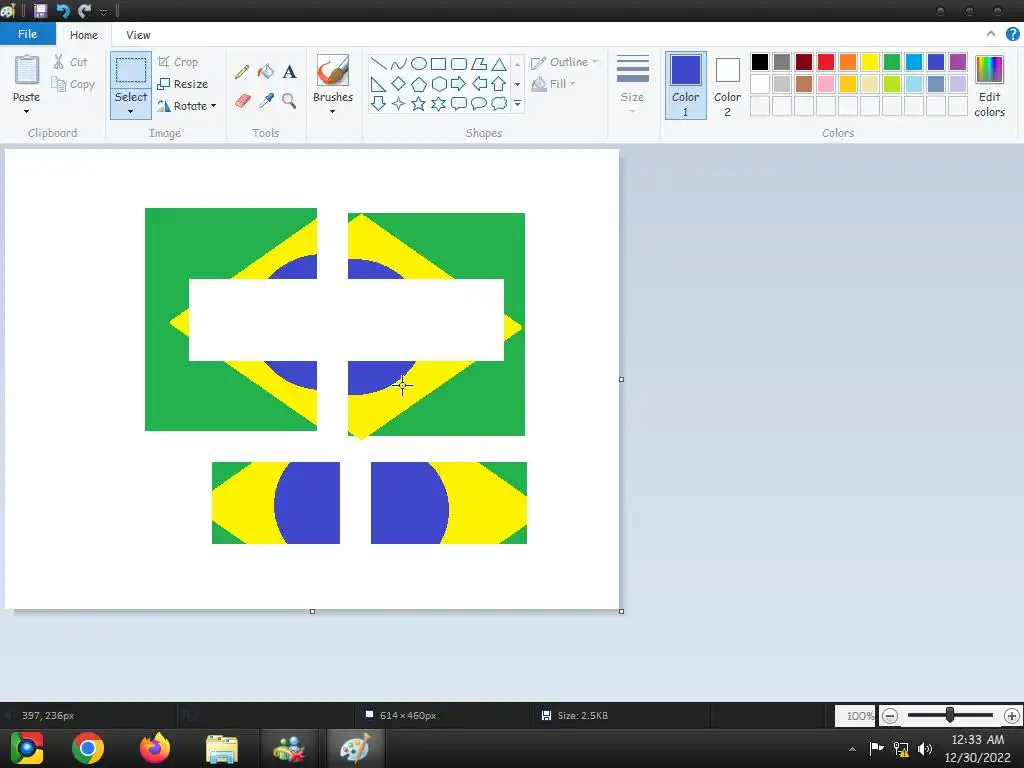Click the Save icon in title bar
The width and height of the screenshot is (1024, 768).
pyautogui.click(x=40, y=10)
